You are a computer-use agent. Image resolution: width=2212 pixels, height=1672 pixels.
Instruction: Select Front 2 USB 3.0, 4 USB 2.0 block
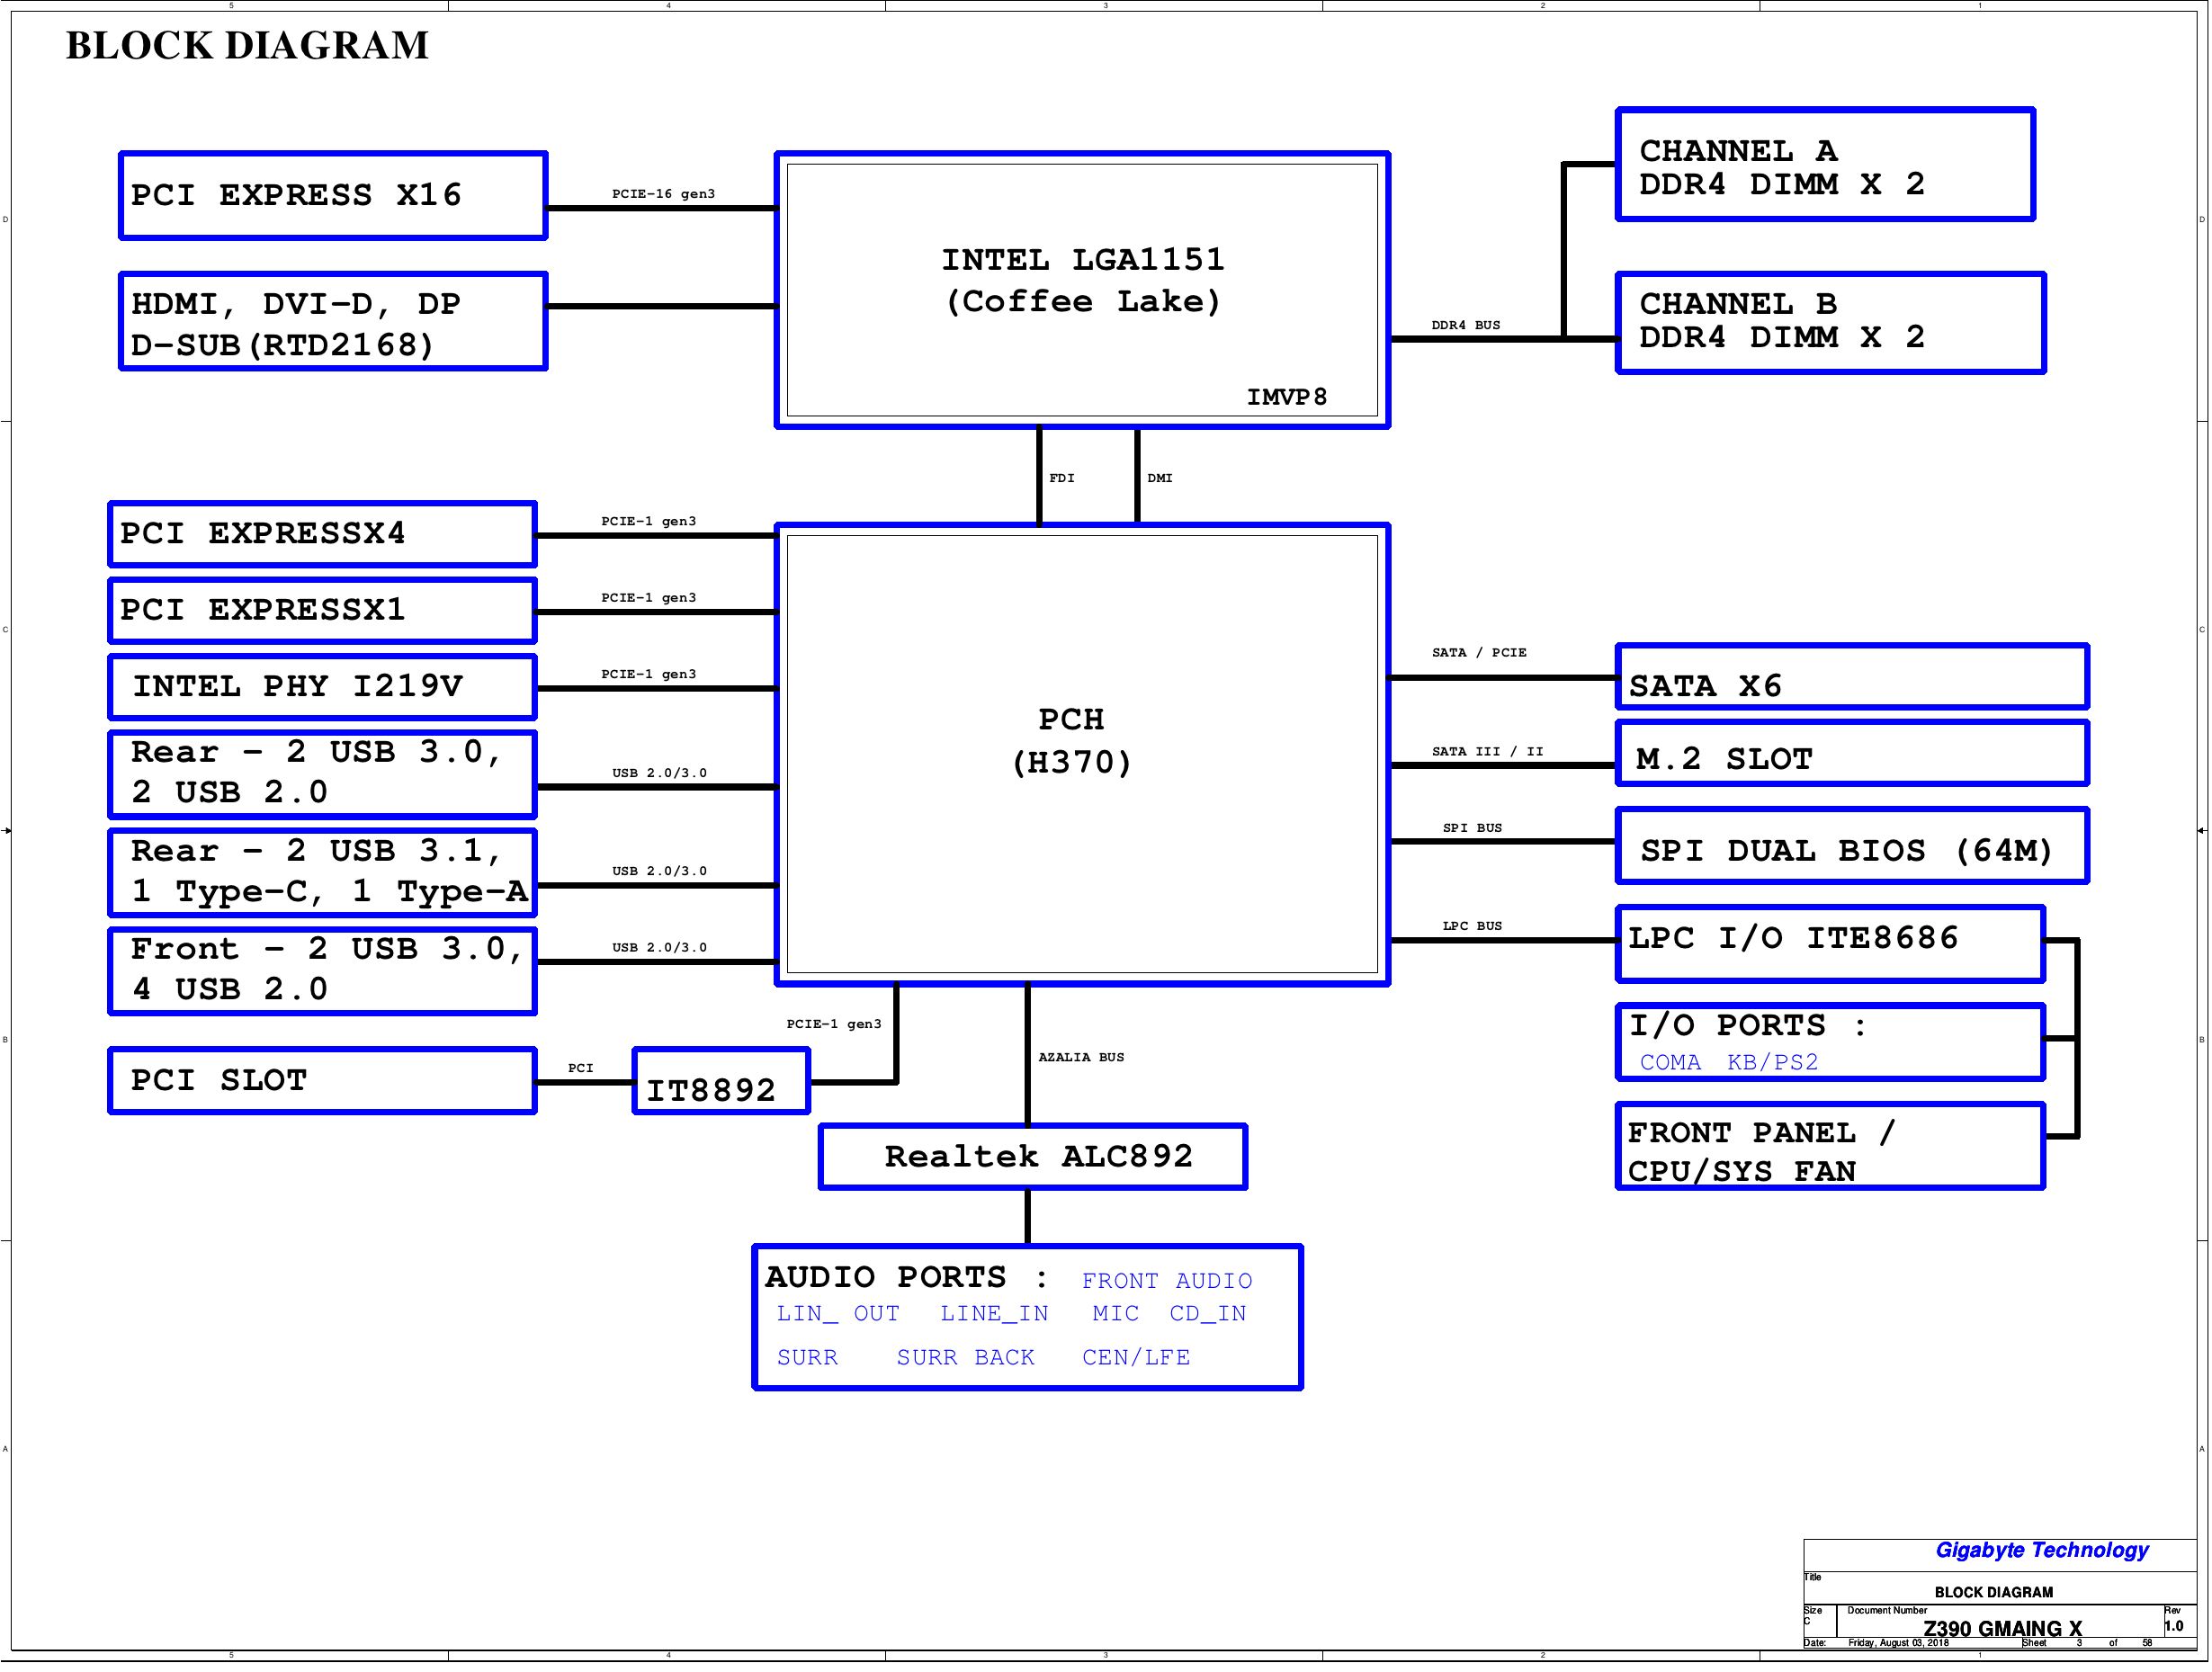[323, 971]
